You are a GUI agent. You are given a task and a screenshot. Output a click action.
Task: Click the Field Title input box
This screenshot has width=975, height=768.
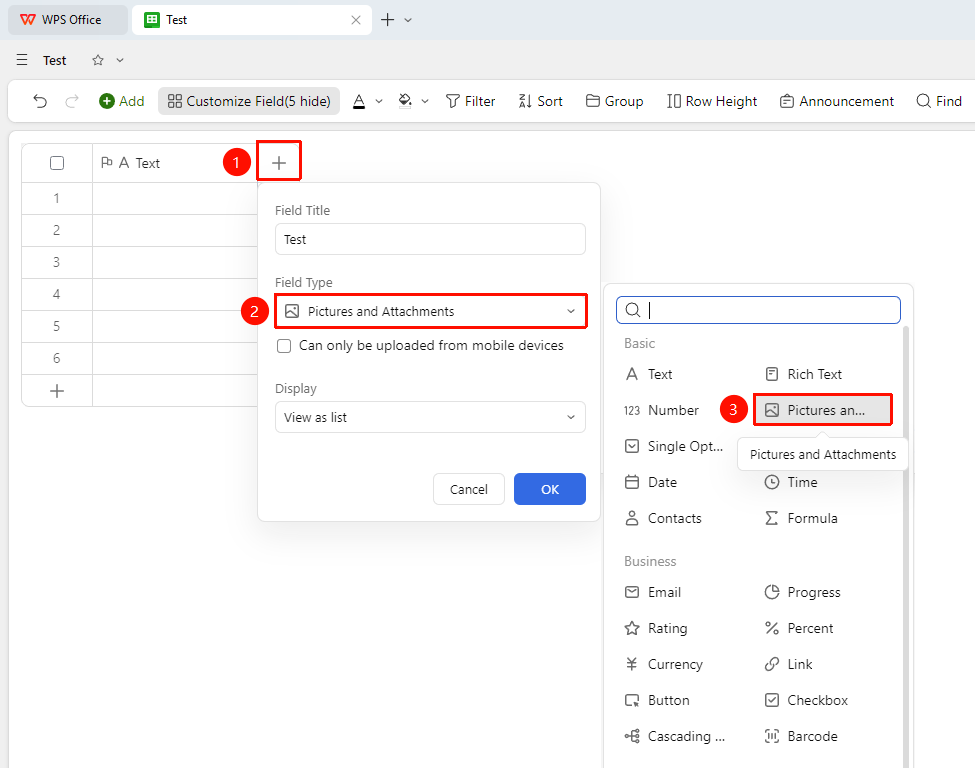pyautogui.click(x=430, y=239)
